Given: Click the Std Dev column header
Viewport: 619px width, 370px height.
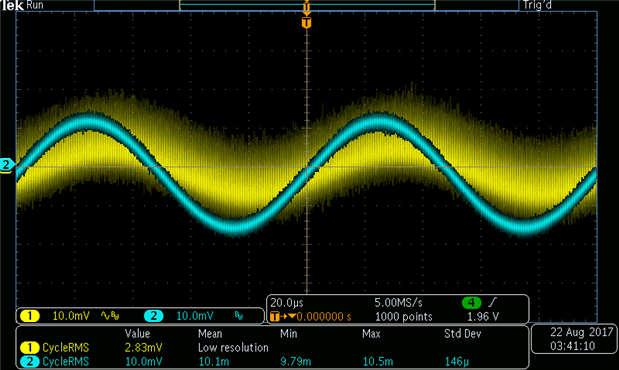Looking at the screenshot, I should click(x=463, y=334).
